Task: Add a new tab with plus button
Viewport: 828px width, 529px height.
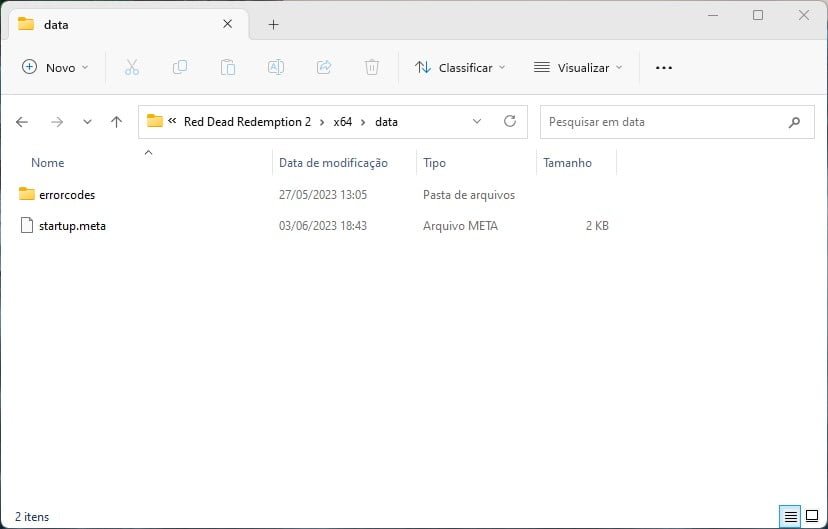Action: (274, 24)
